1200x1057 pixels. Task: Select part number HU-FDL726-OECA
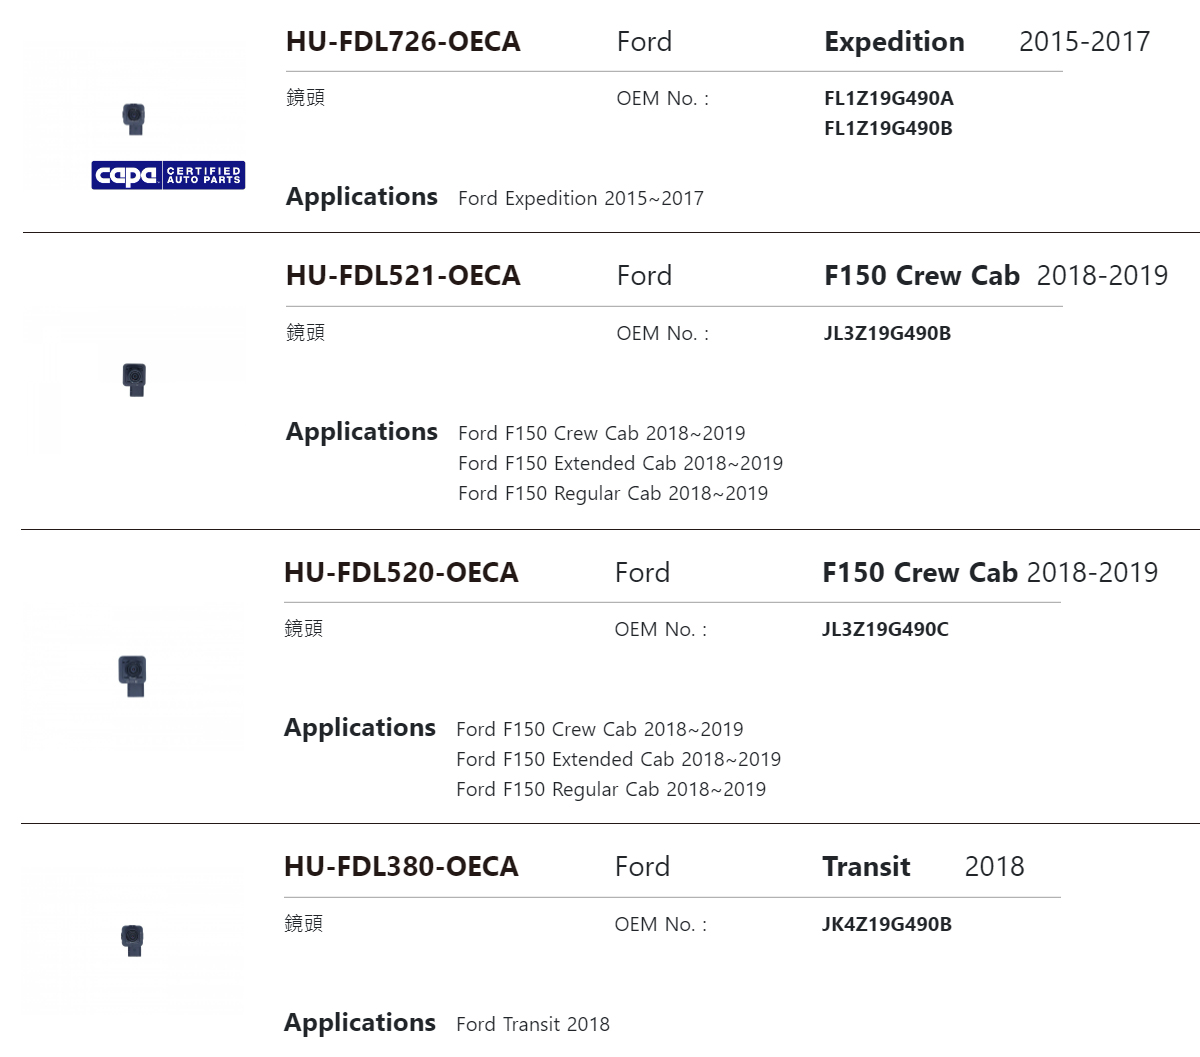403,42
